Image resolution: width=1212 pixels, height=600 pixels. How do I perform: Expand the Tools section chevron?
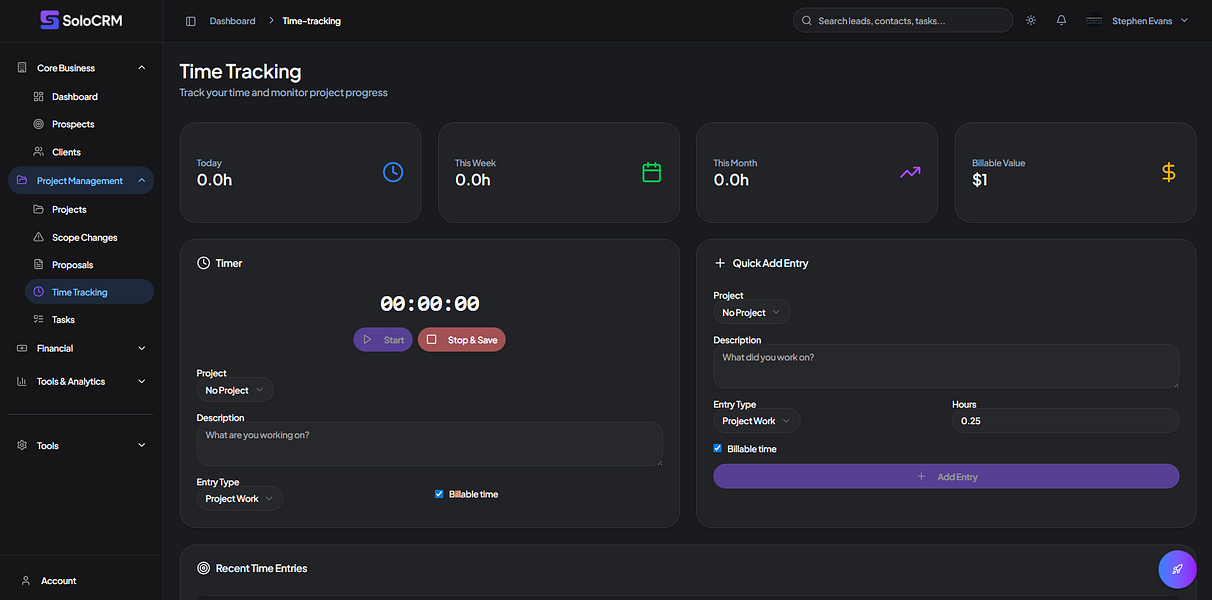[x=141, y=445]
